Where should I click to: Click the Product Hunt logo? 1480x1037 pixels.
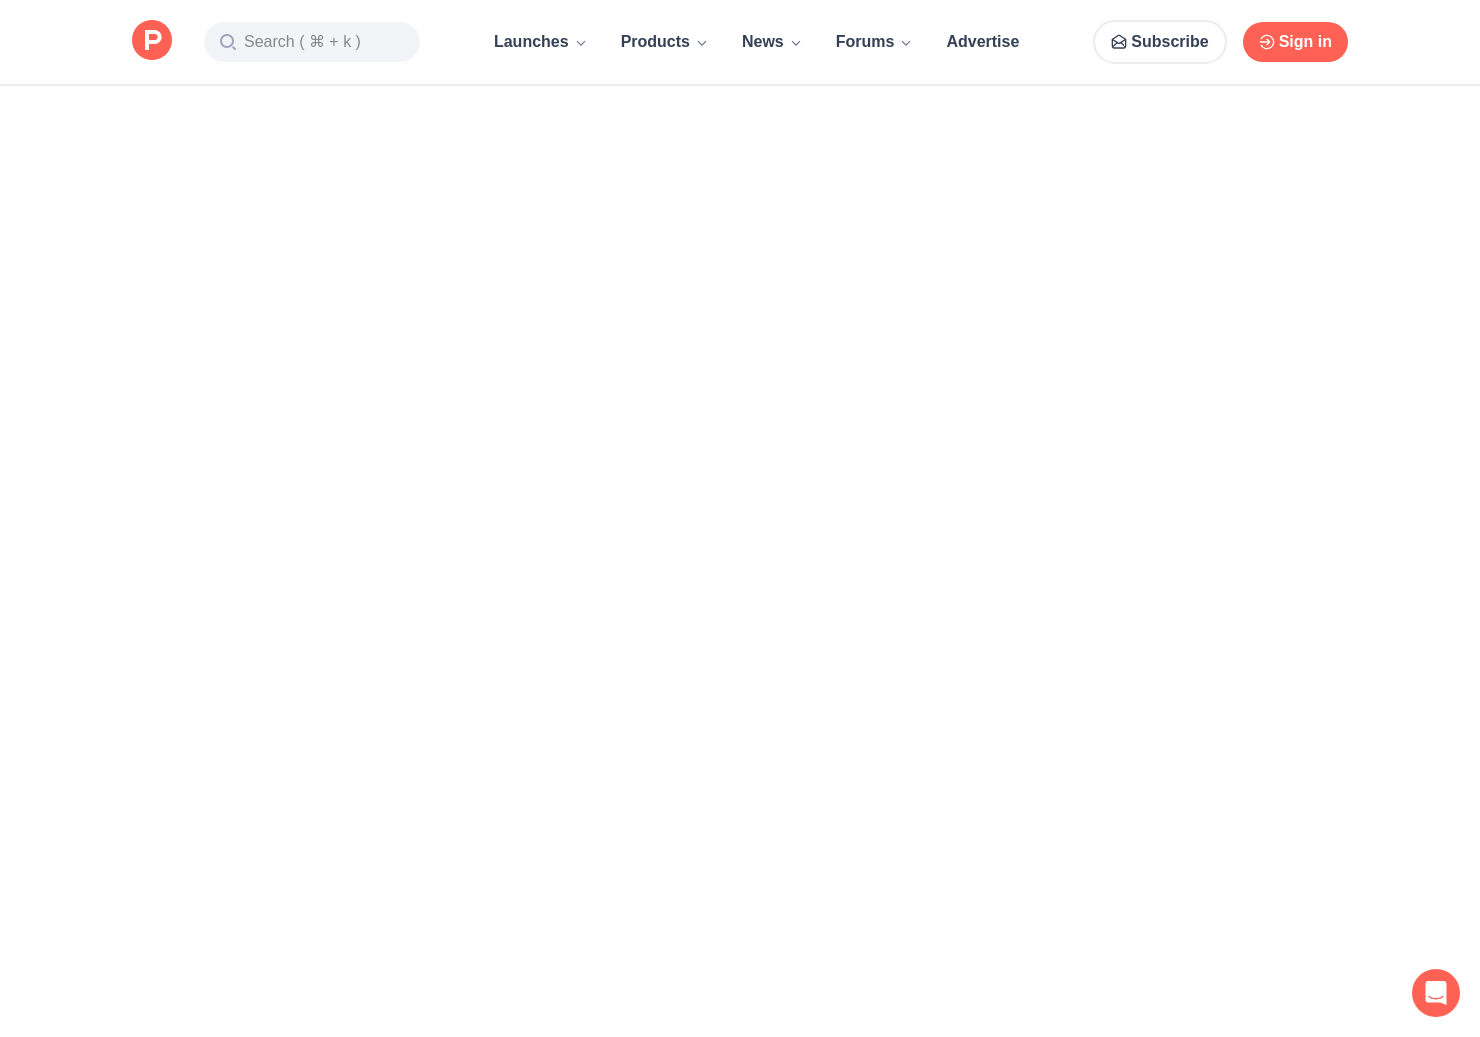click(x=152, y=40)
